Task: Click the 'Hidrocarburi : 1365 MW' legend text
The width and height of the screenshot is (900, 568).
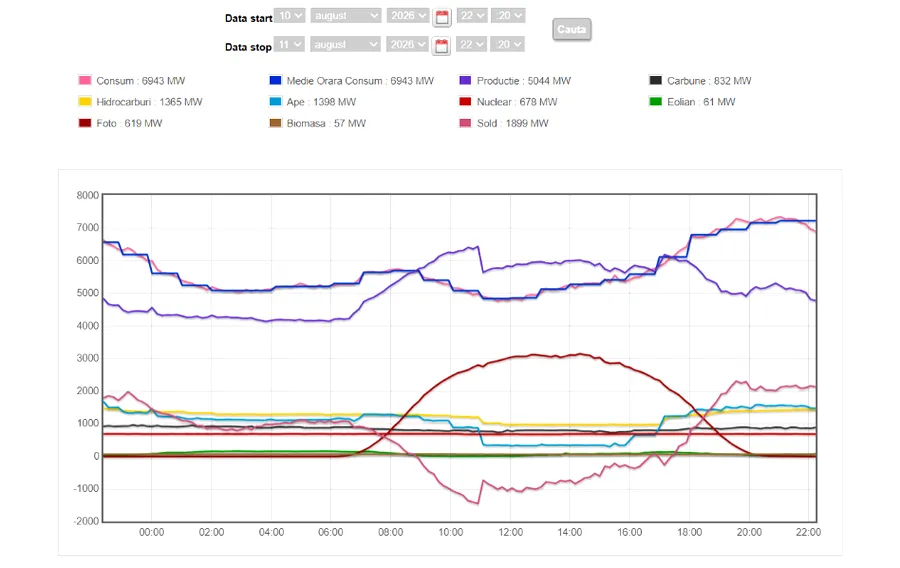Action: pyautogui.click(x=149, y=102)
